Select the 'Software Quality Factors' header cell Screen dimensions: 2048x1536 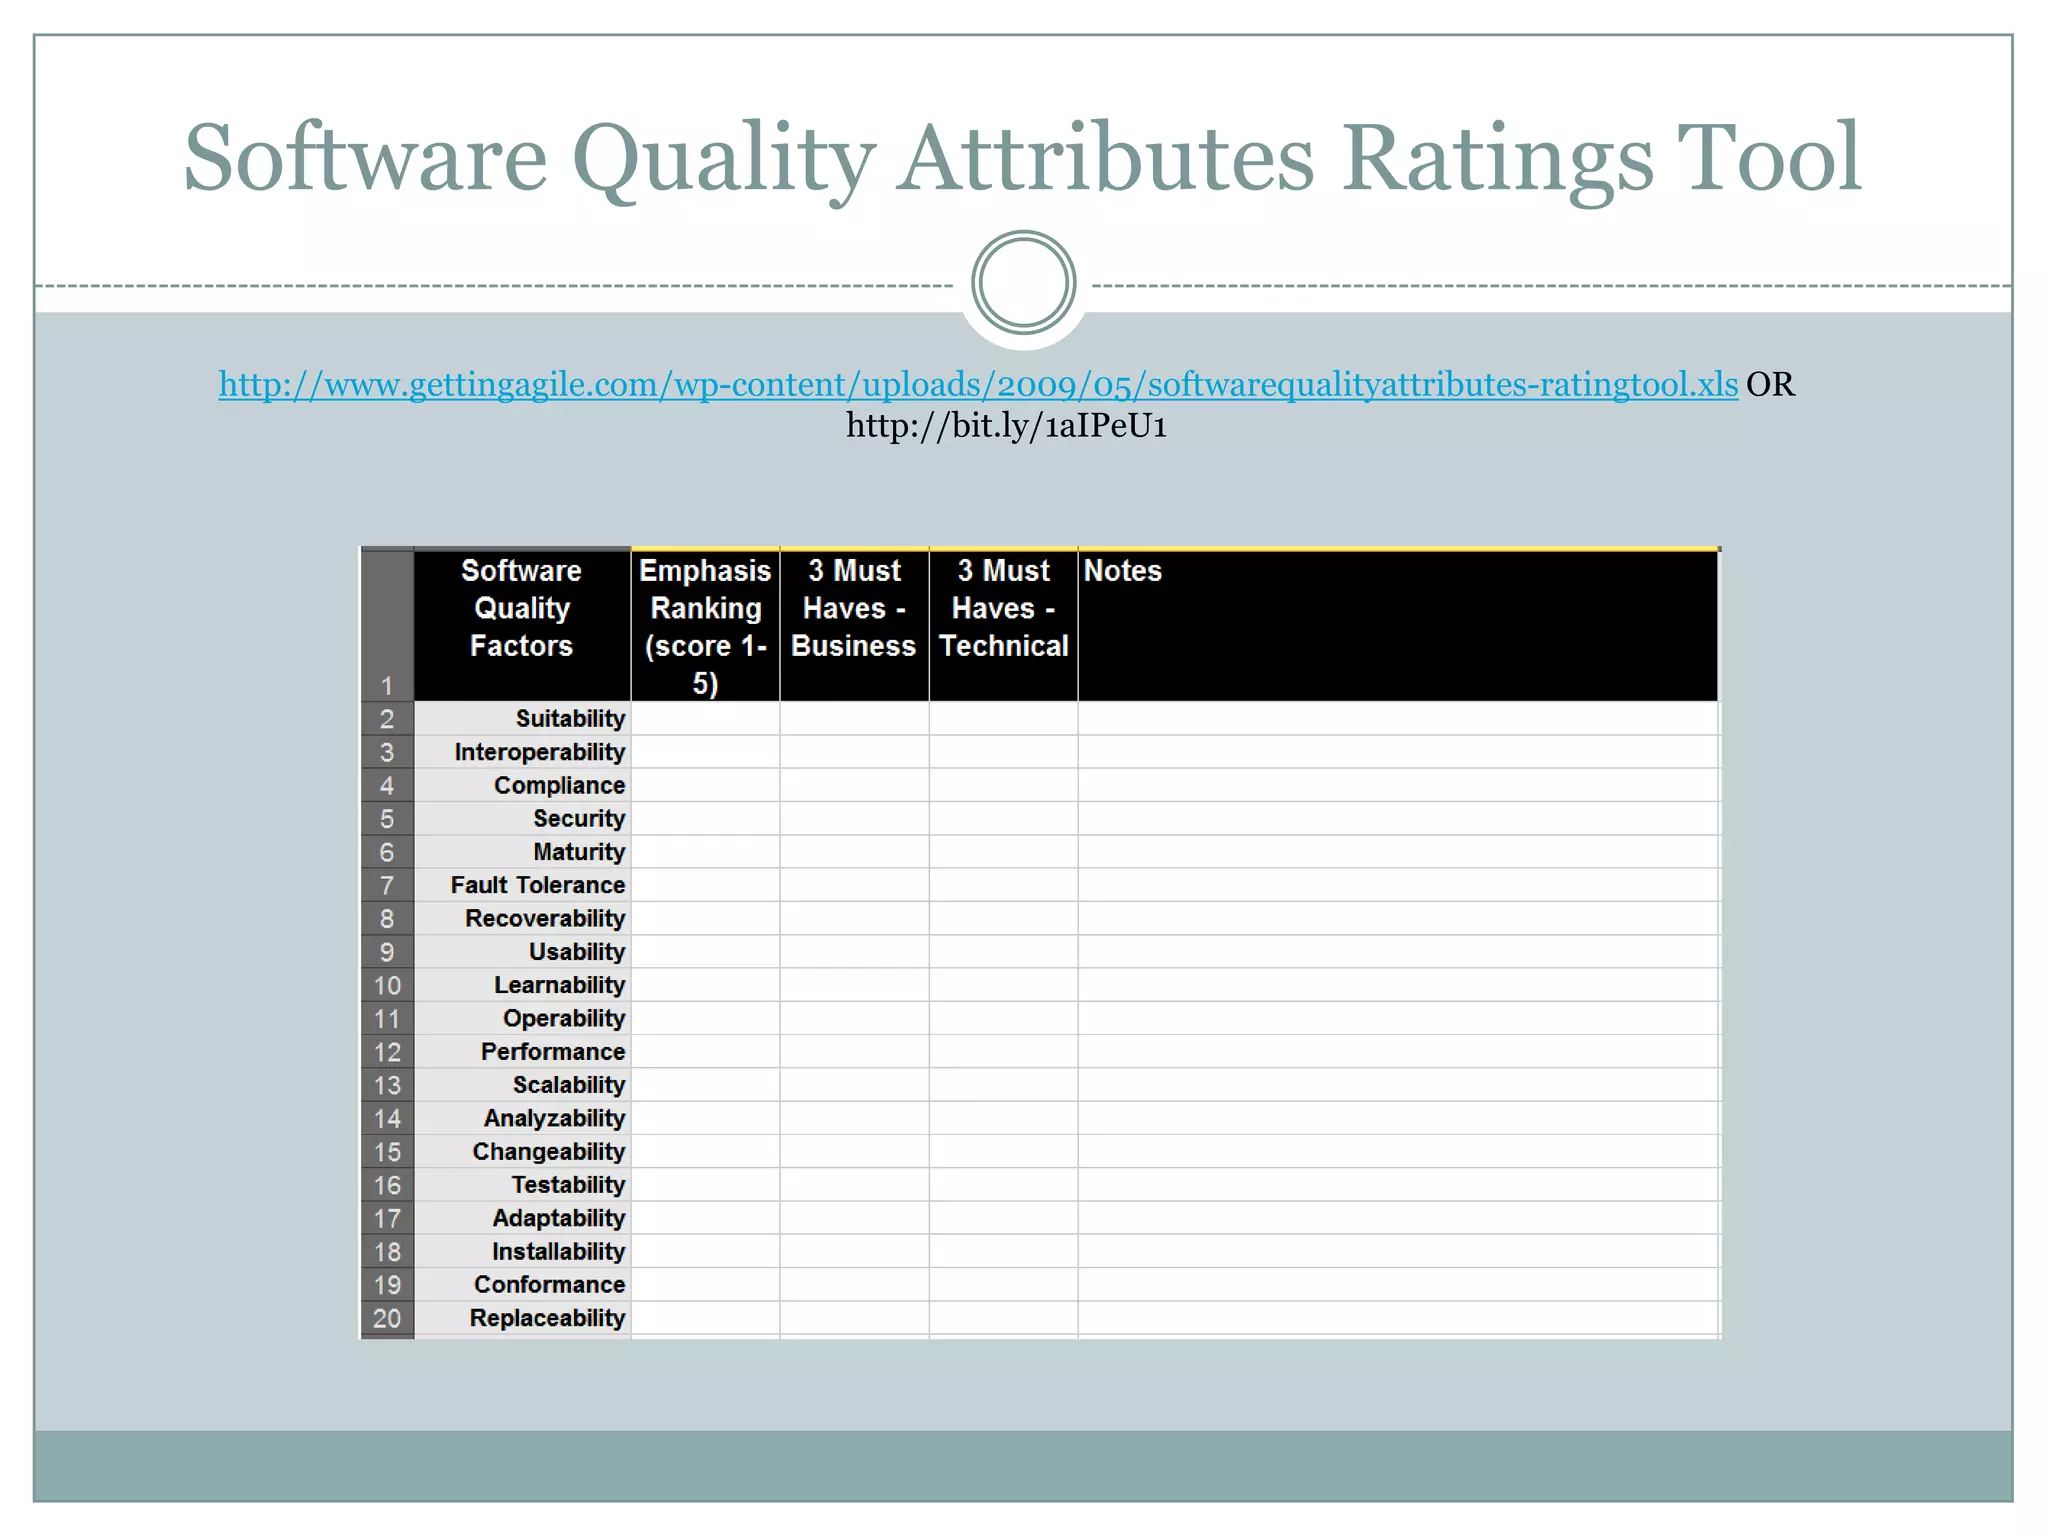(x=522, y=626)
